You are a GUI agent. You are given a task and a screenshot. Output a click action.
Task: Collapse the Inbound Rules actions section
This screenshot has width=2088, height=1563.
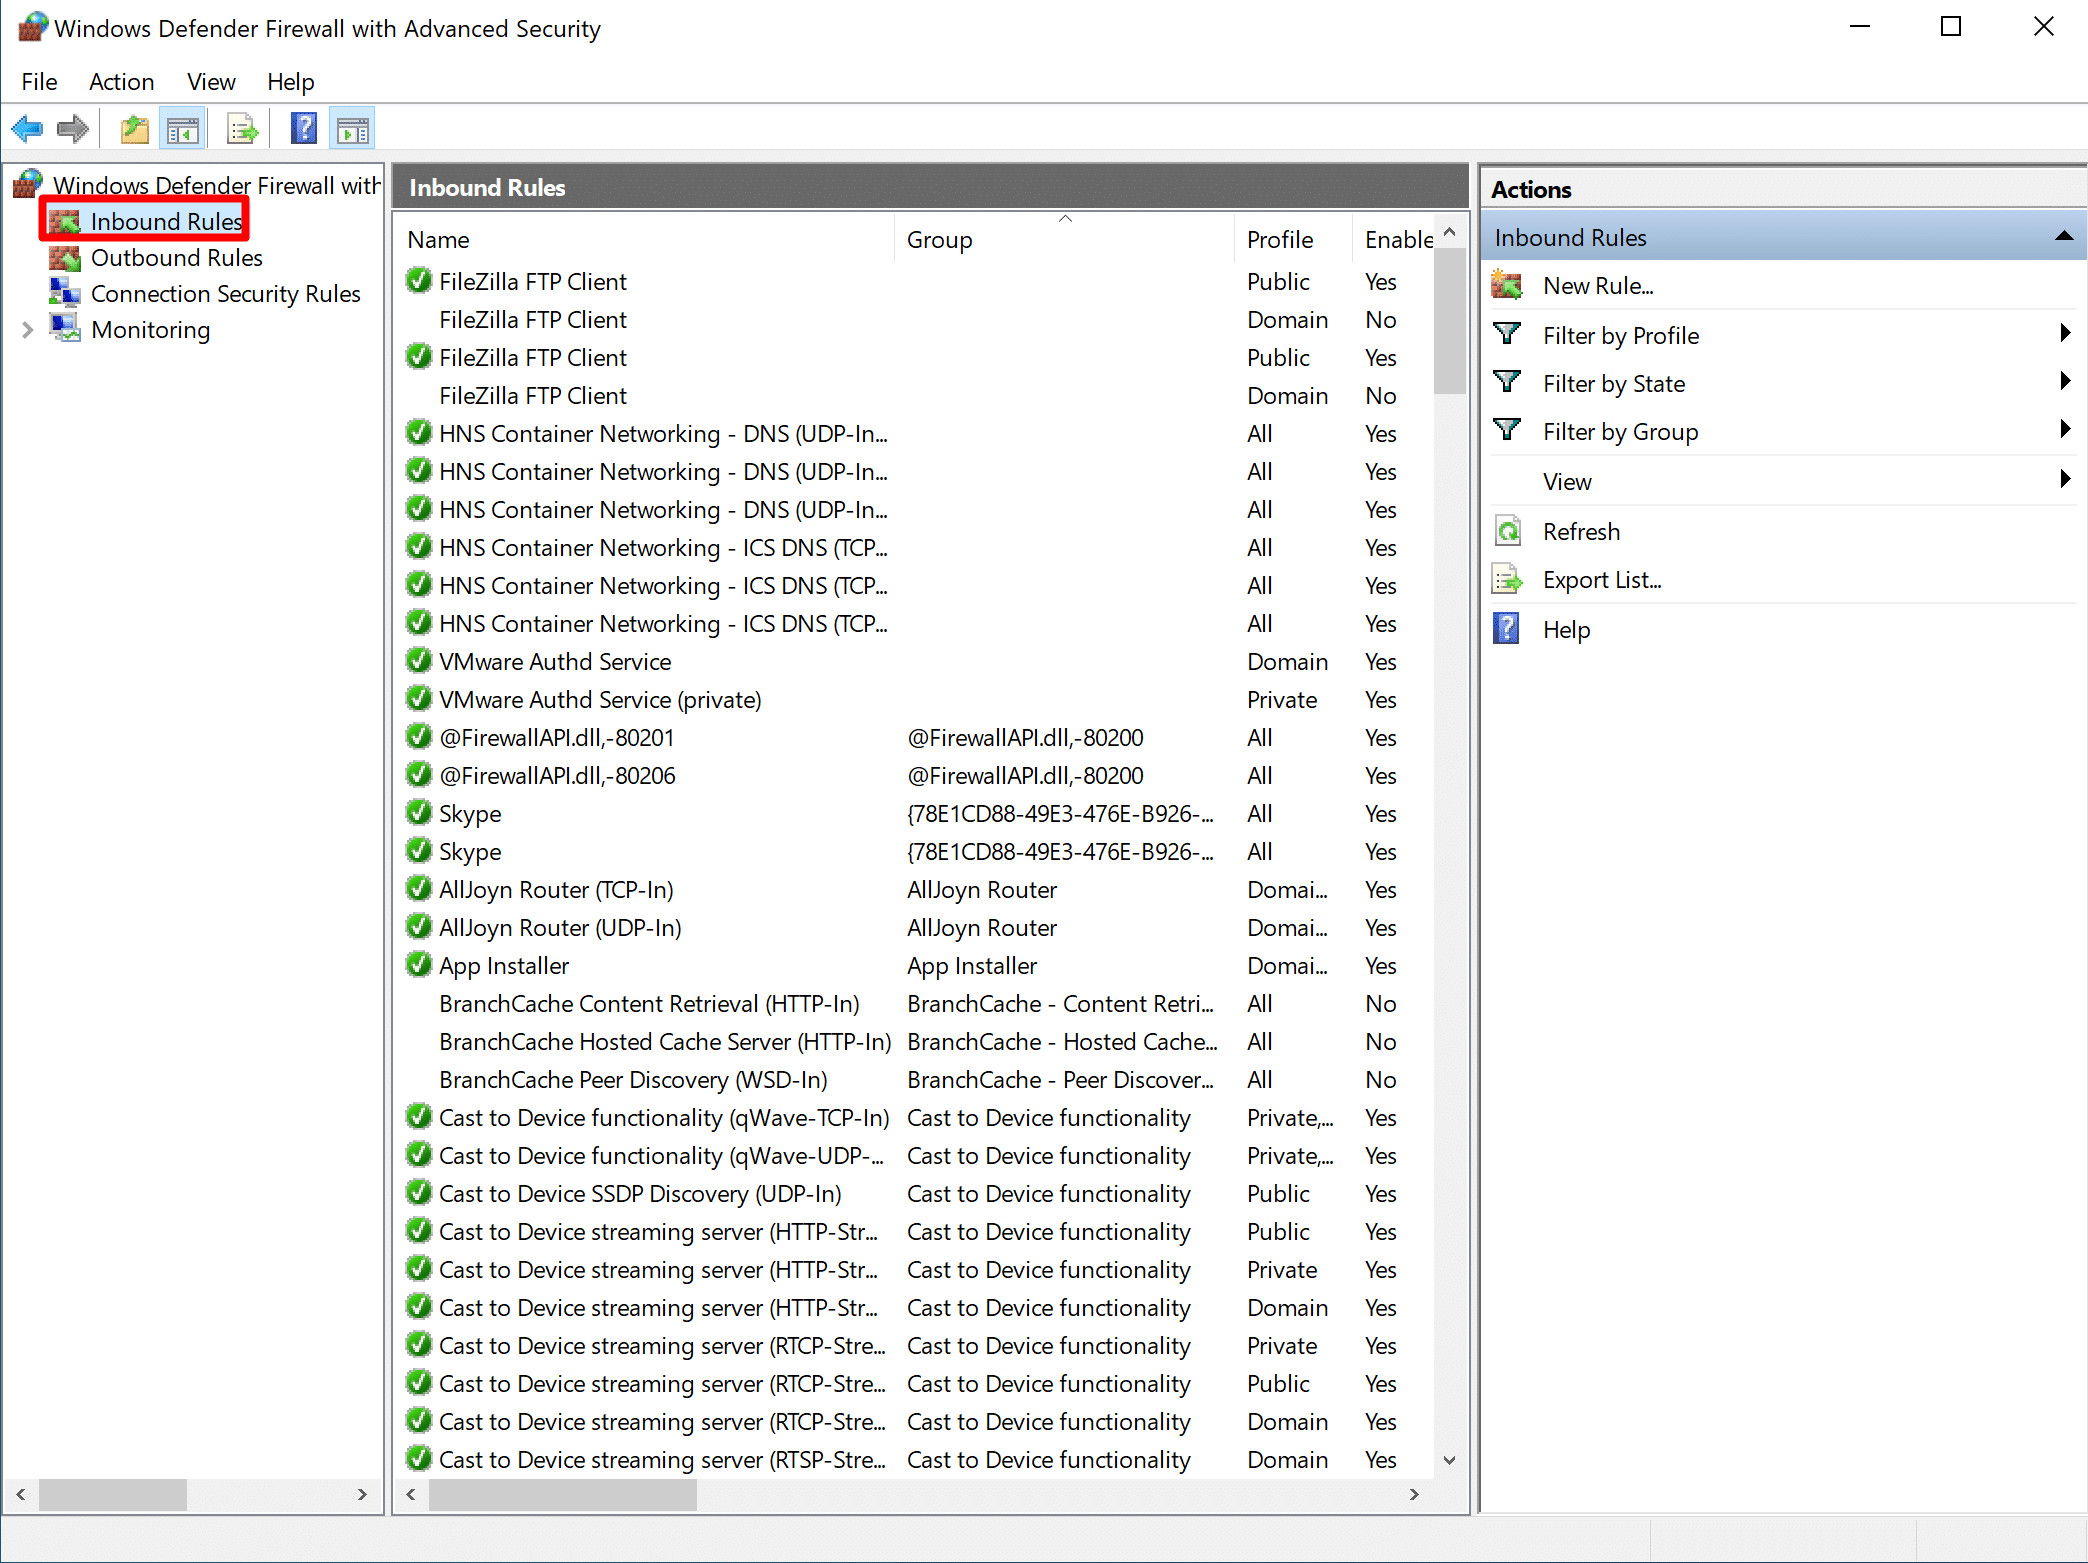2063,237
